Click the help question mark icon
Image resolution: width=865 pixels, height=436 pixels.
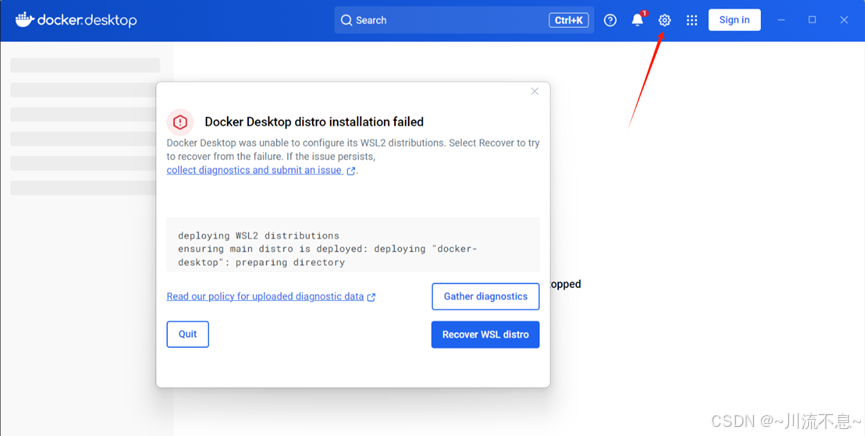[x=610, y=20]
